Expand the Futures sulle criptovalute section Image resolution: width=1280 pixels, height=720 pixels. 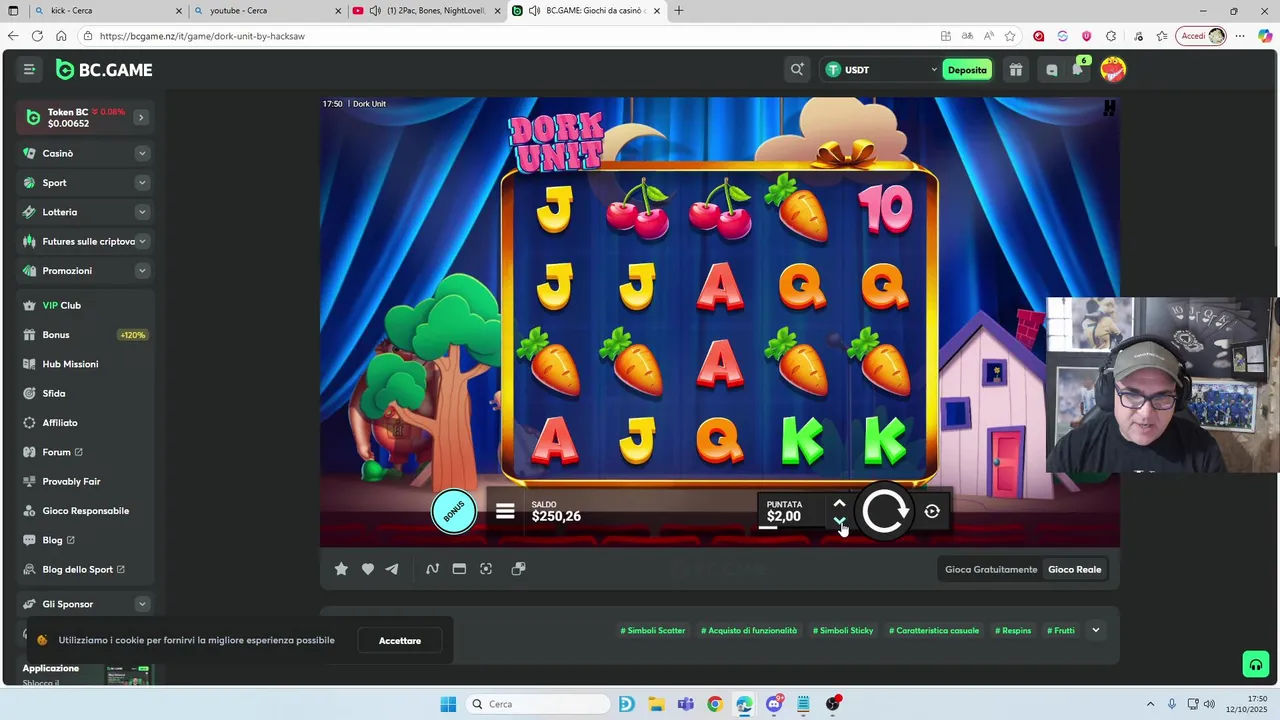tap(142, 241)
